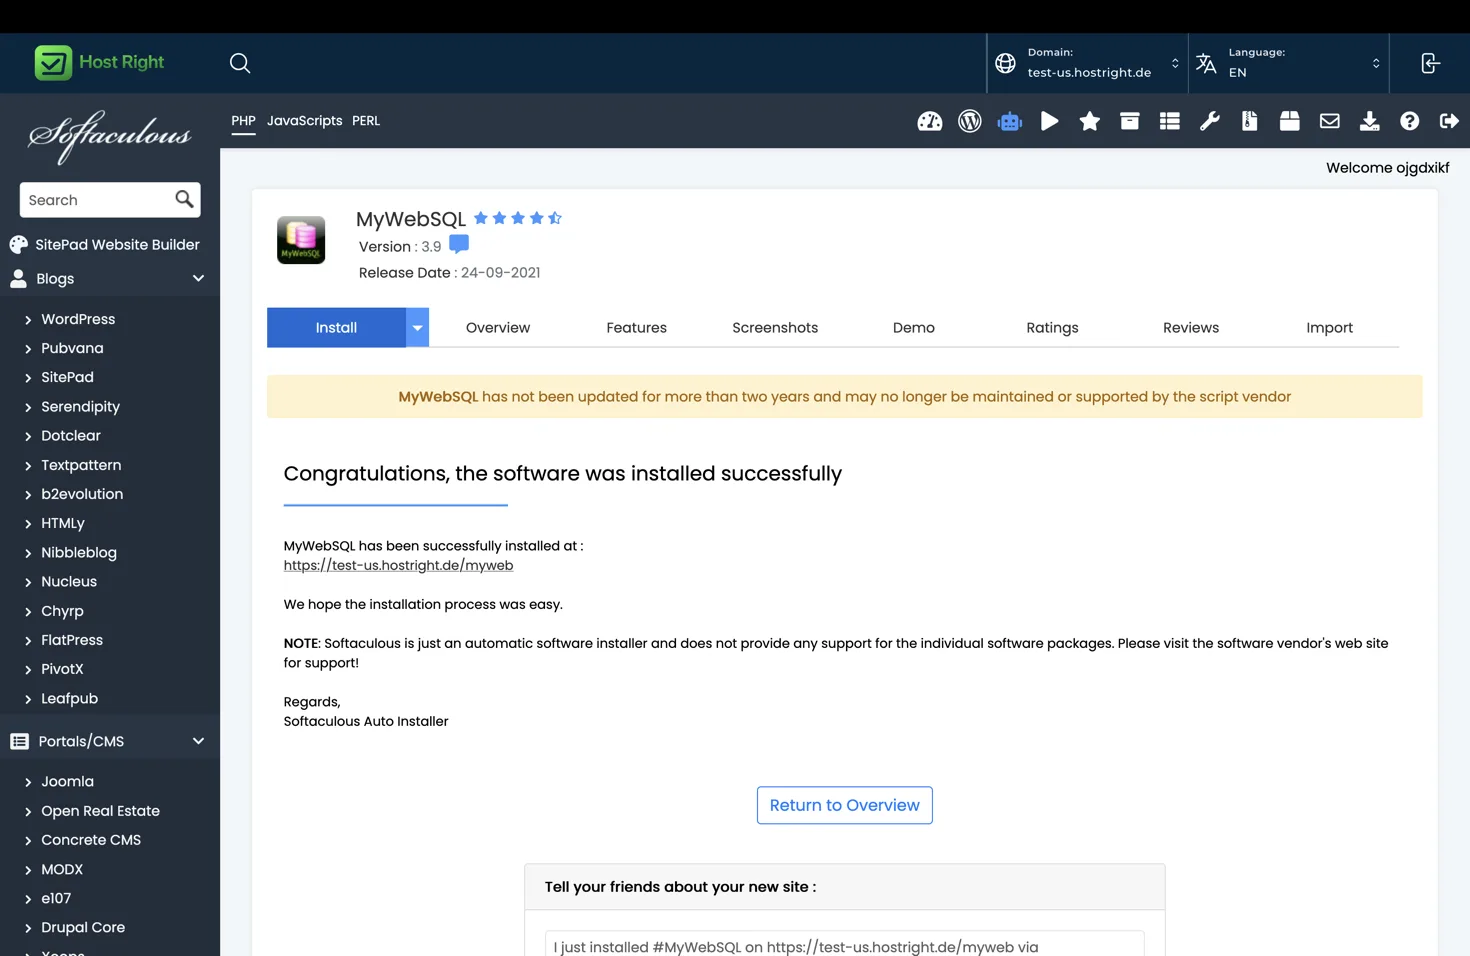Click the Softaculous logo in sidebar
Viewport: 1470px width, 956px height.
110,136
